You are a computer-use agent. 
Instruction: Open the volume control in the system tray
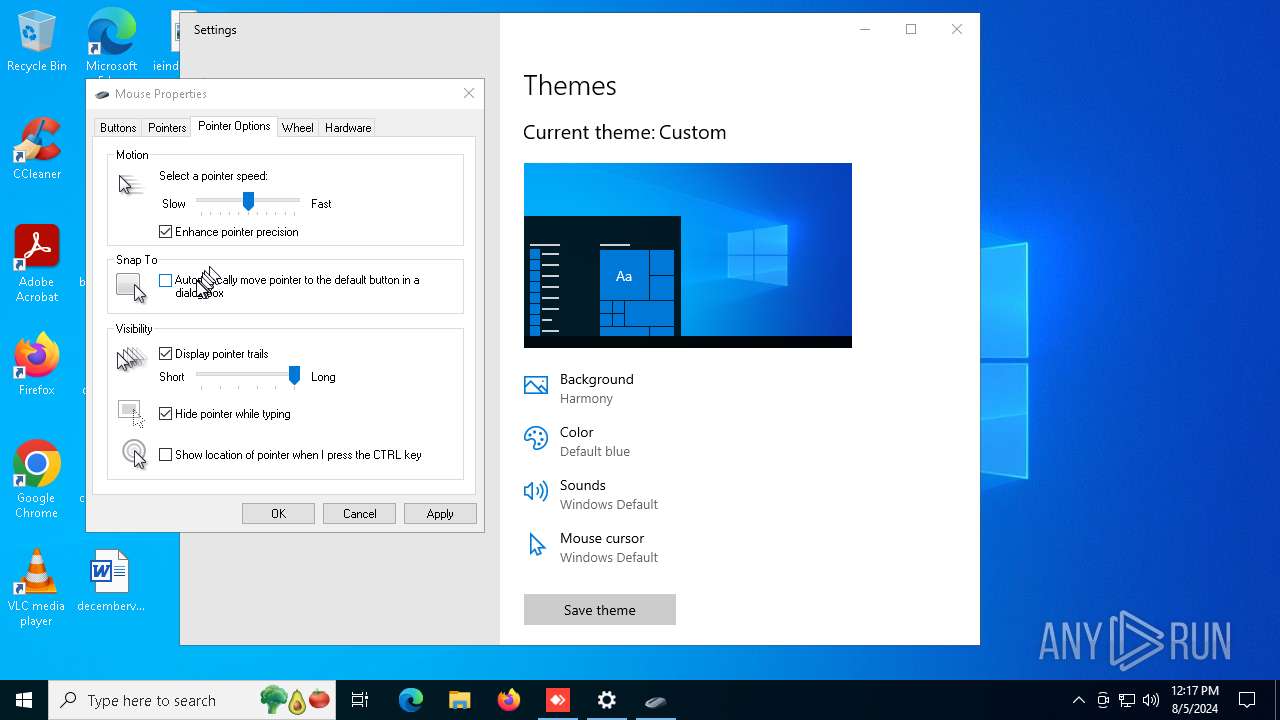[x=1151, y=700]
